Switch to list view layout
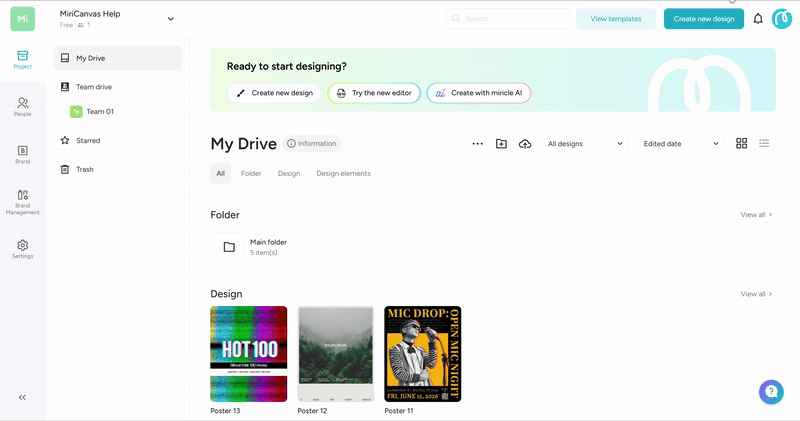The width and height of the screenshot is (800, 421). click(x=764, y=144)
